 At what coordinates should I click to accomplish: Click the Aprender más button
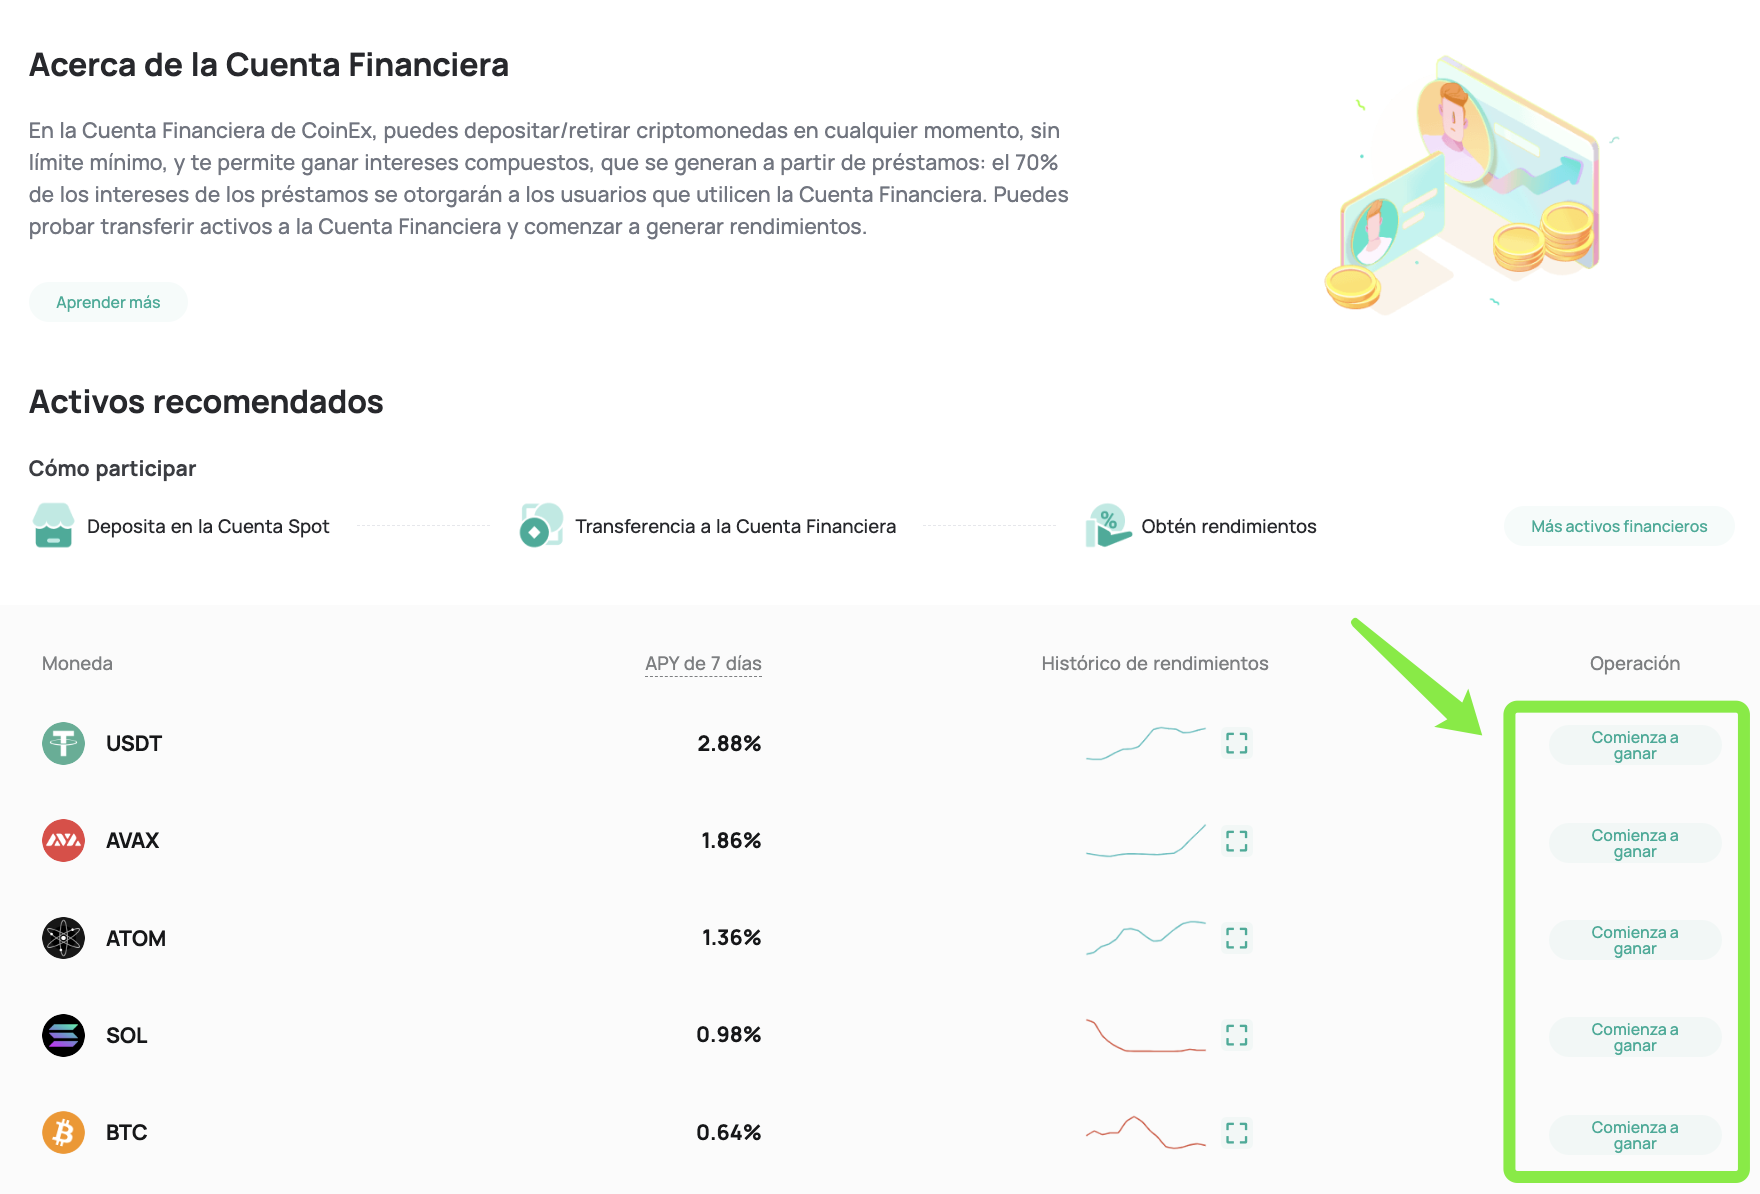pyautogui.click(x=108, y=302)
